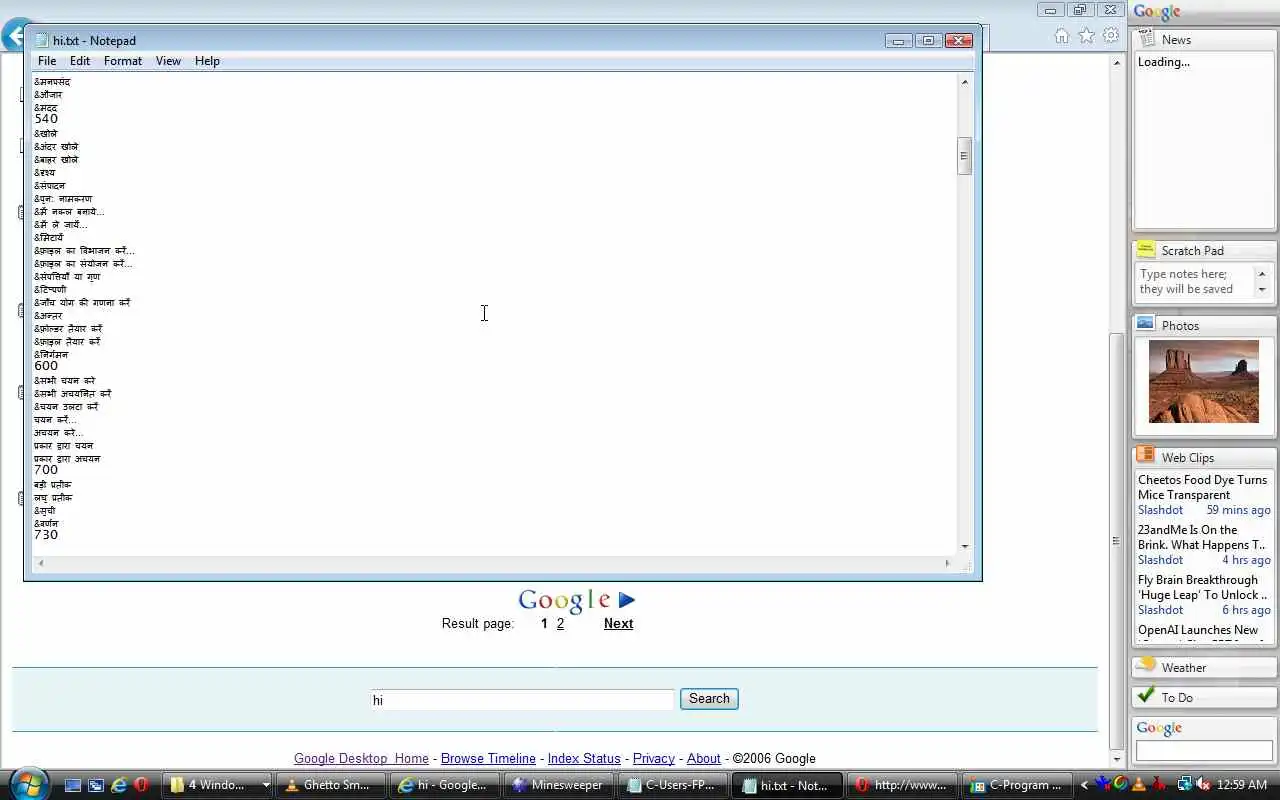Screen dimensions: 1280x800
Task: Click the desert photo thumbnail
Action: coord(1204,381)
